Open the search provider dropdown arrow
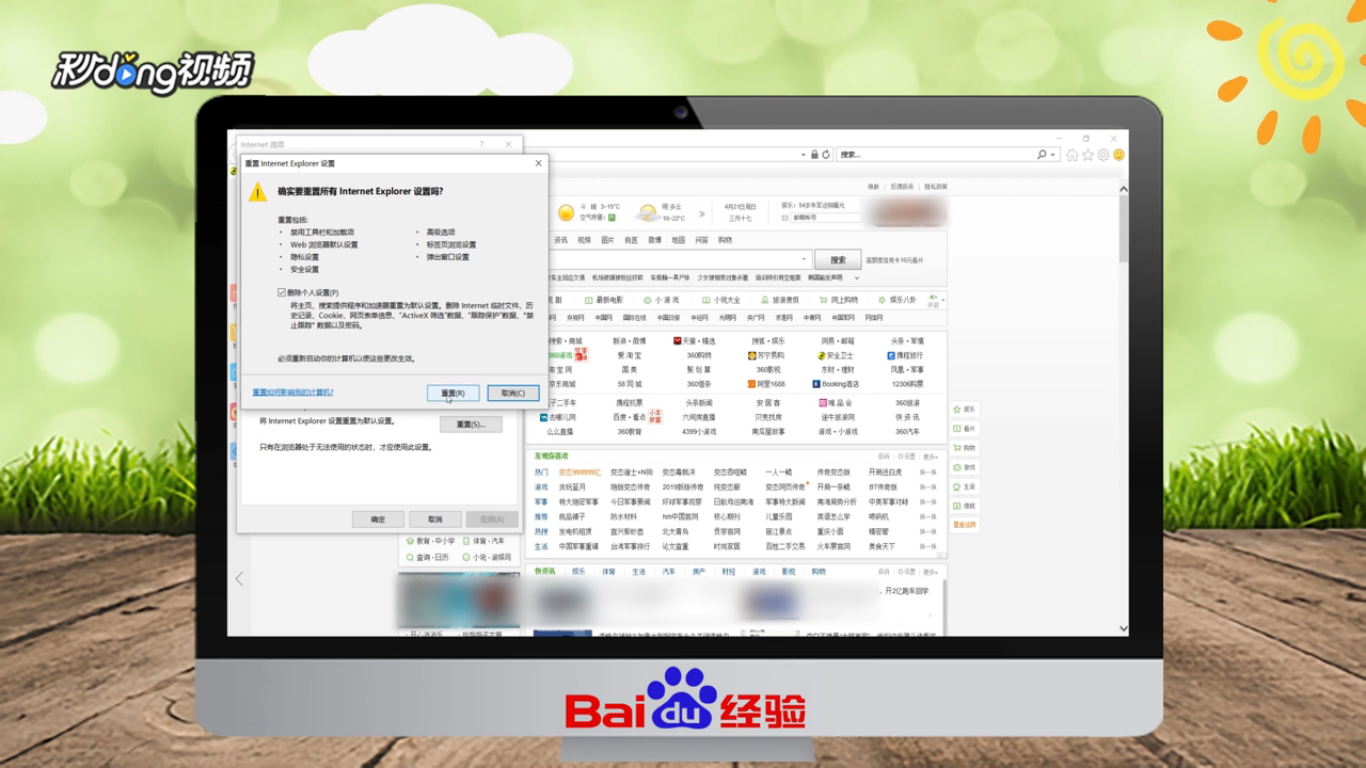1366x768 pixels. click(x=1054, y=155)
